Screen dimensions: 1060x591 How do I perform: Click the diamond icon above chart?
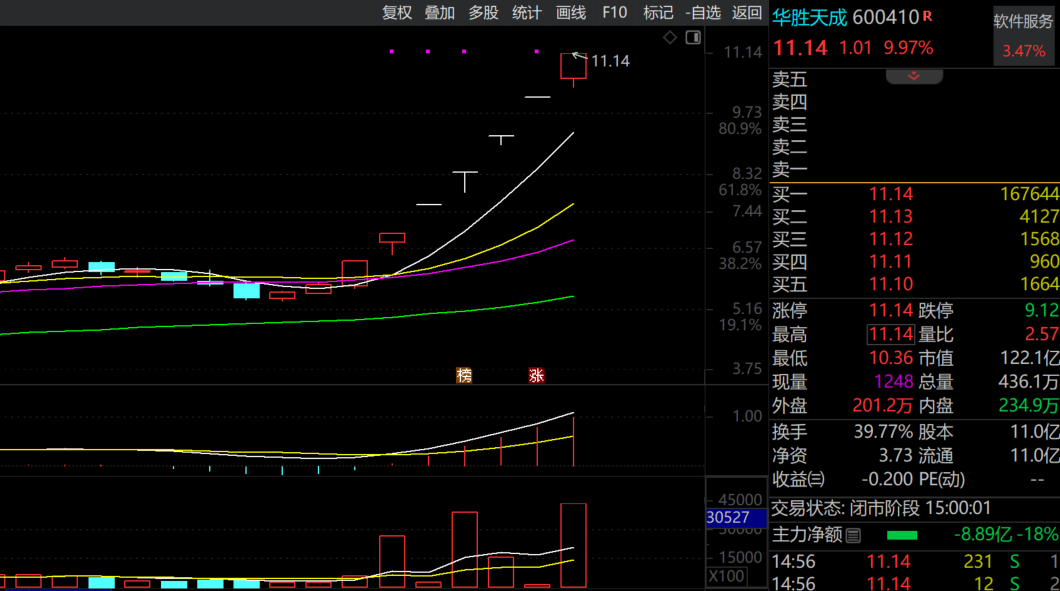coord(670,37)
